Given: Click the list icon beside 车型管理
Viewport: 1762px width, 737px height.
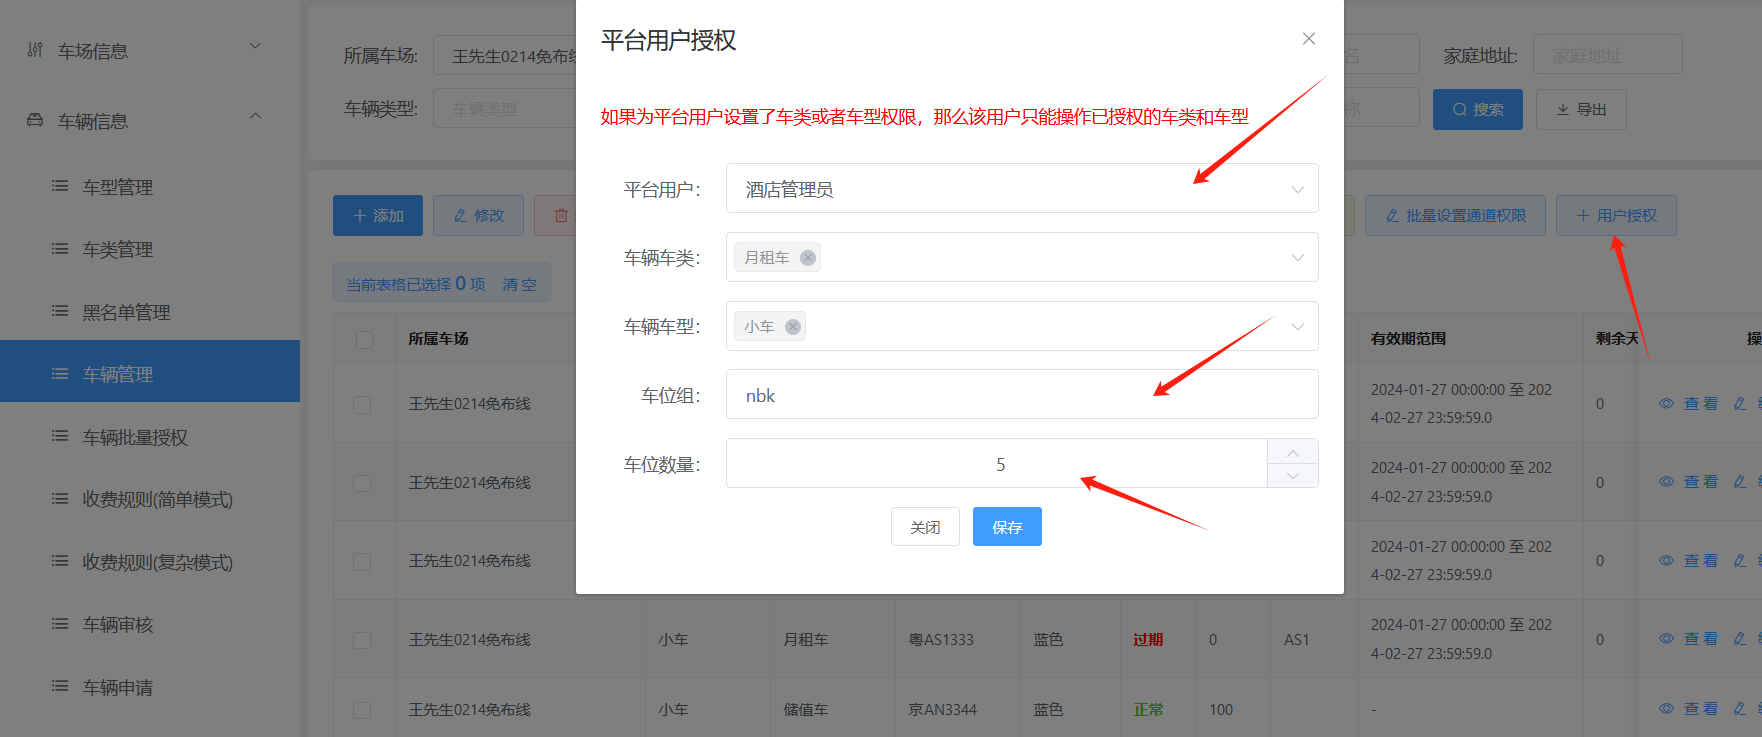Looking at the screenshot, I should point(60,186).
